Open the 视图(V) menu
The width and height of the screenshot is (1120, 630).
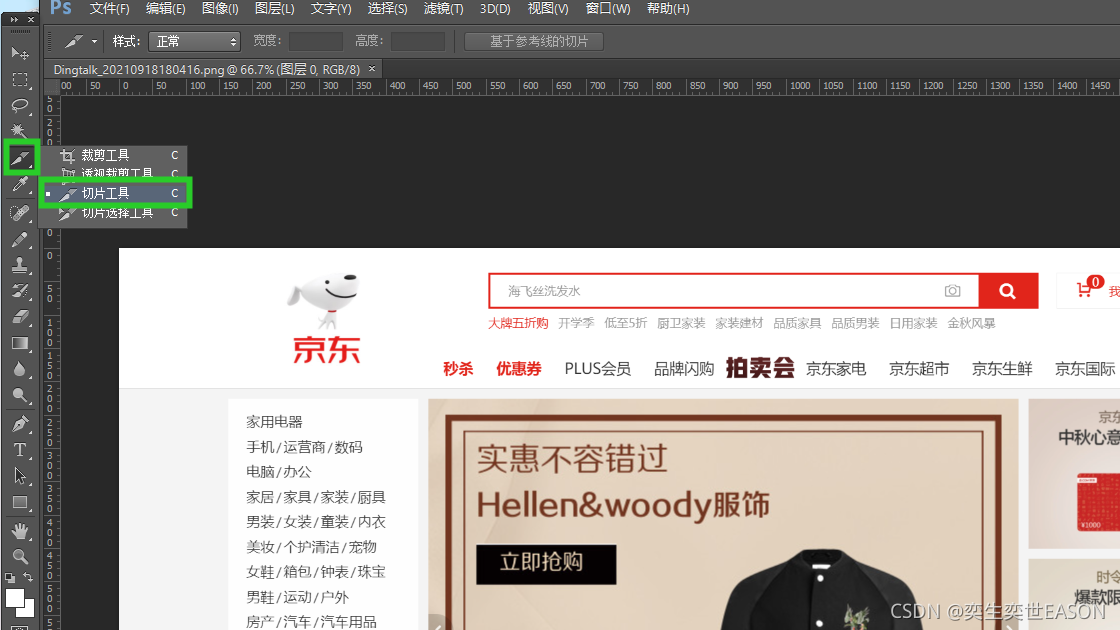click(548, 9)
